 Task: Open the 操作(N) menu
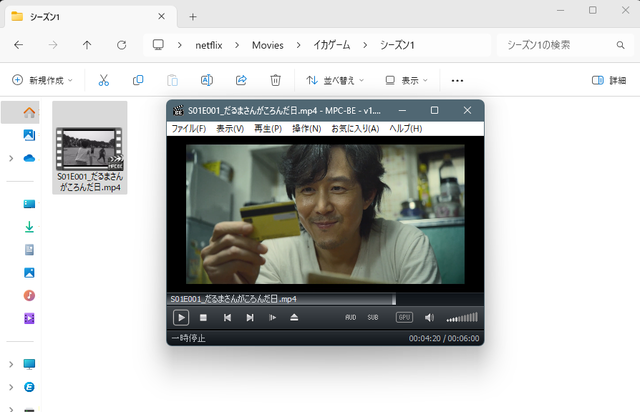tap(307, 129)
